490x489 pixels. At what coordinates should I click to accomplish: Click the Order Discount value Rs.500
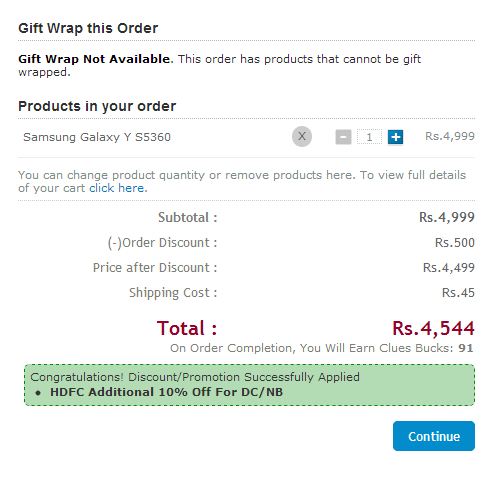pos(455,243)
